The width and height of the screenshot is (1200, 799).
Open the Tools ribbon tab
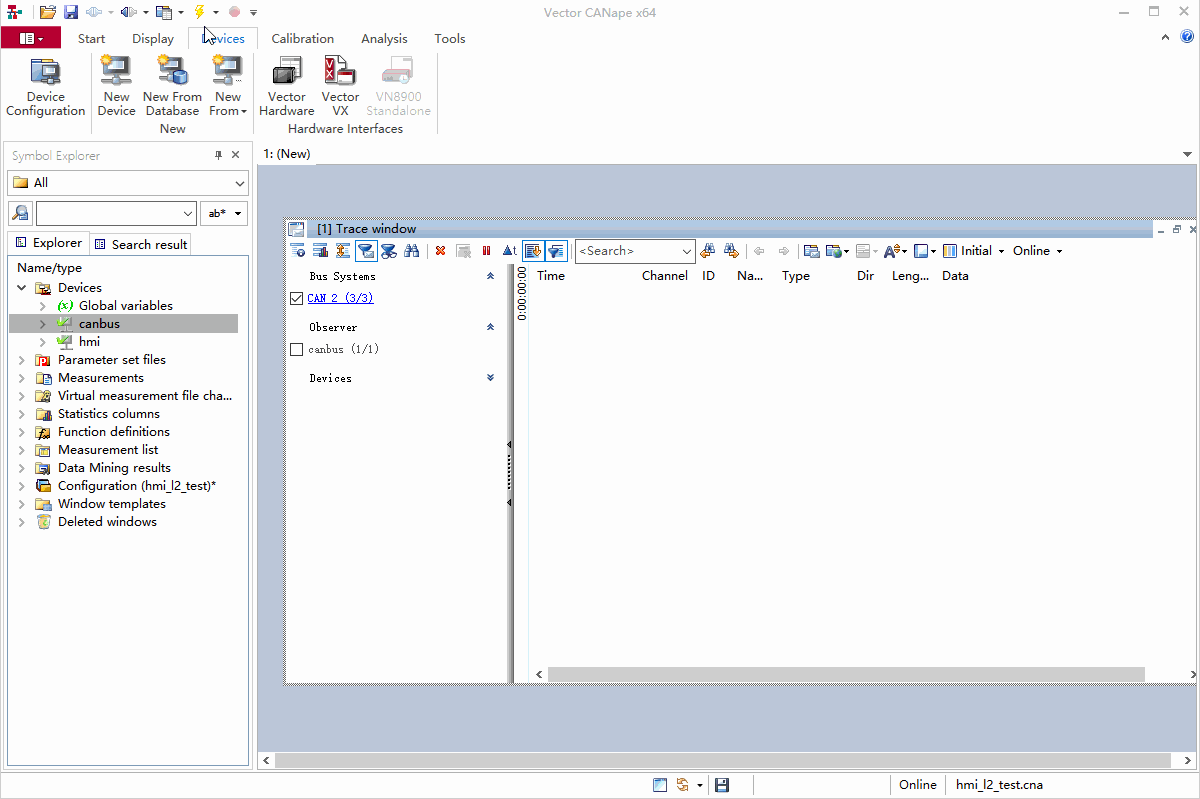pyautogui.click(x=450, y=39)
